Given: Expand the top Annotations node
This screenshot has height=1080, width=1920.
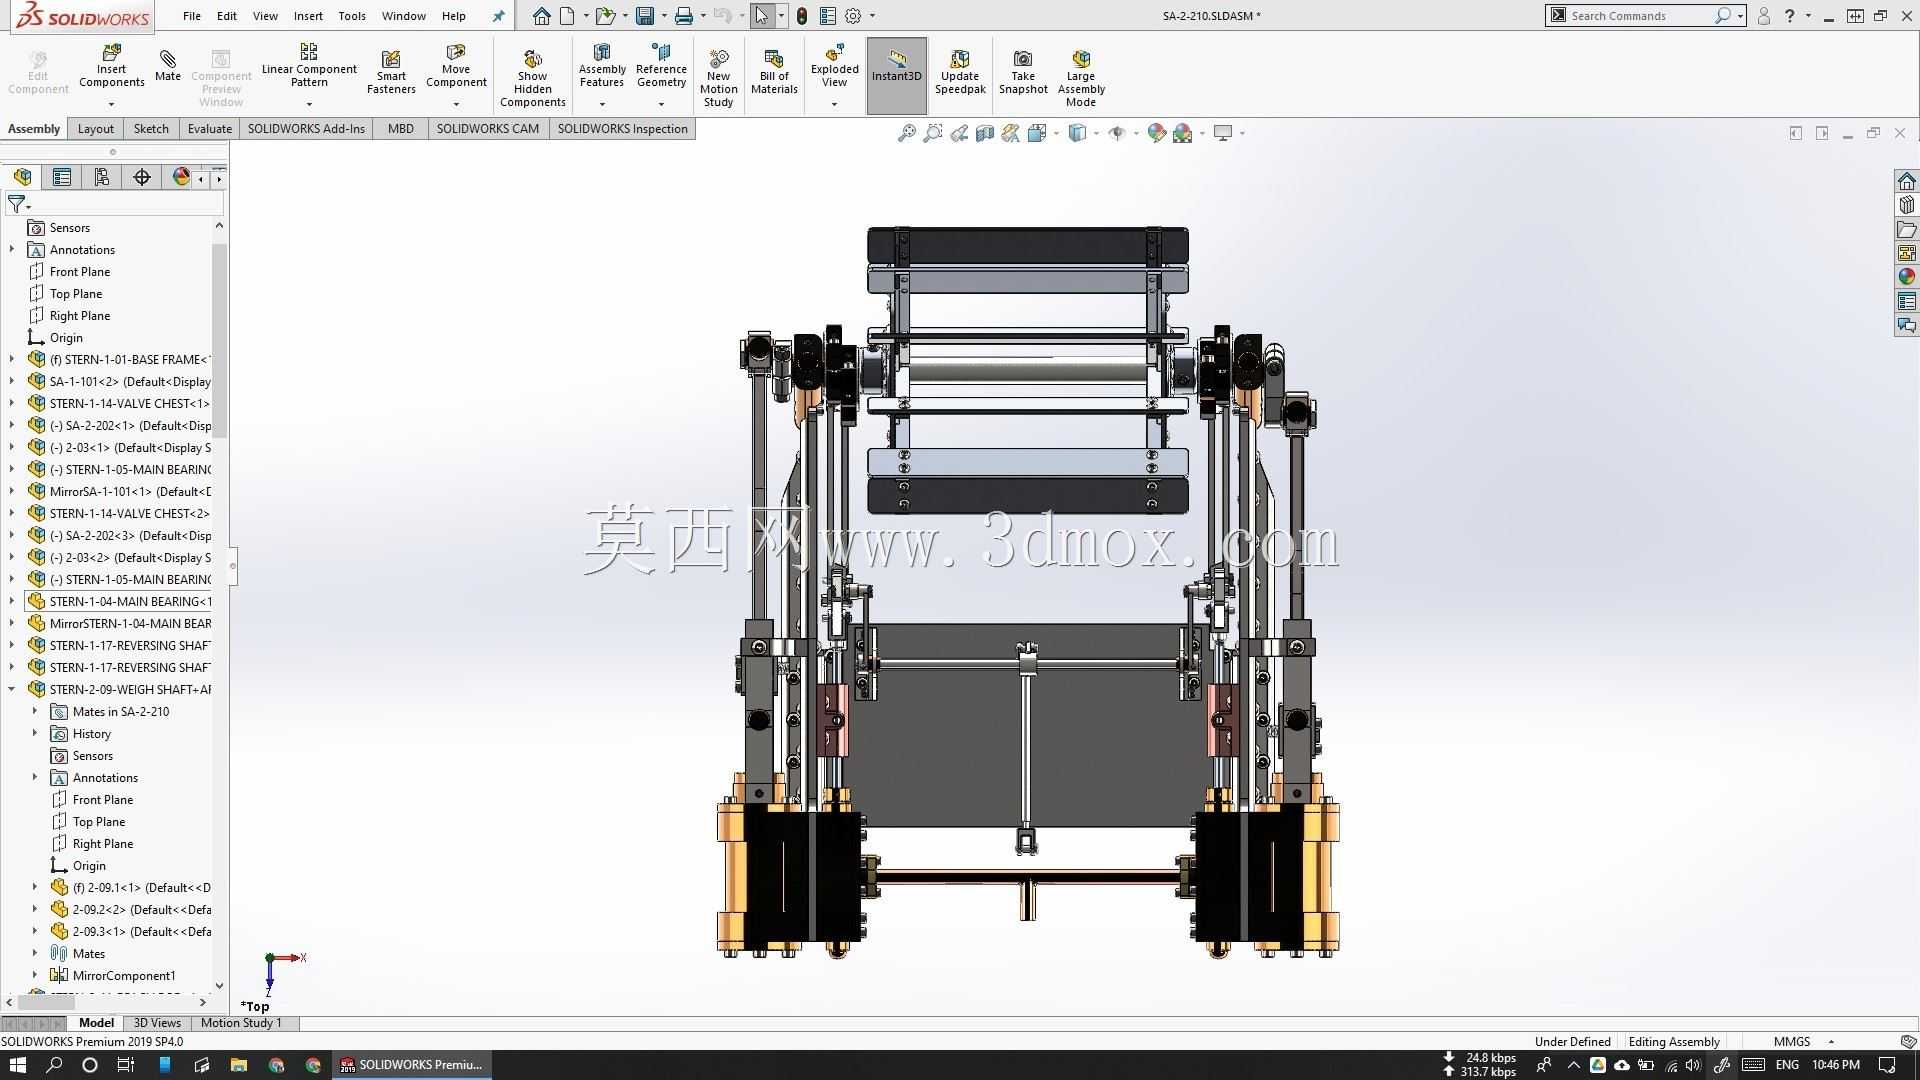Looking at the screenshot, I should click(12, 250).
